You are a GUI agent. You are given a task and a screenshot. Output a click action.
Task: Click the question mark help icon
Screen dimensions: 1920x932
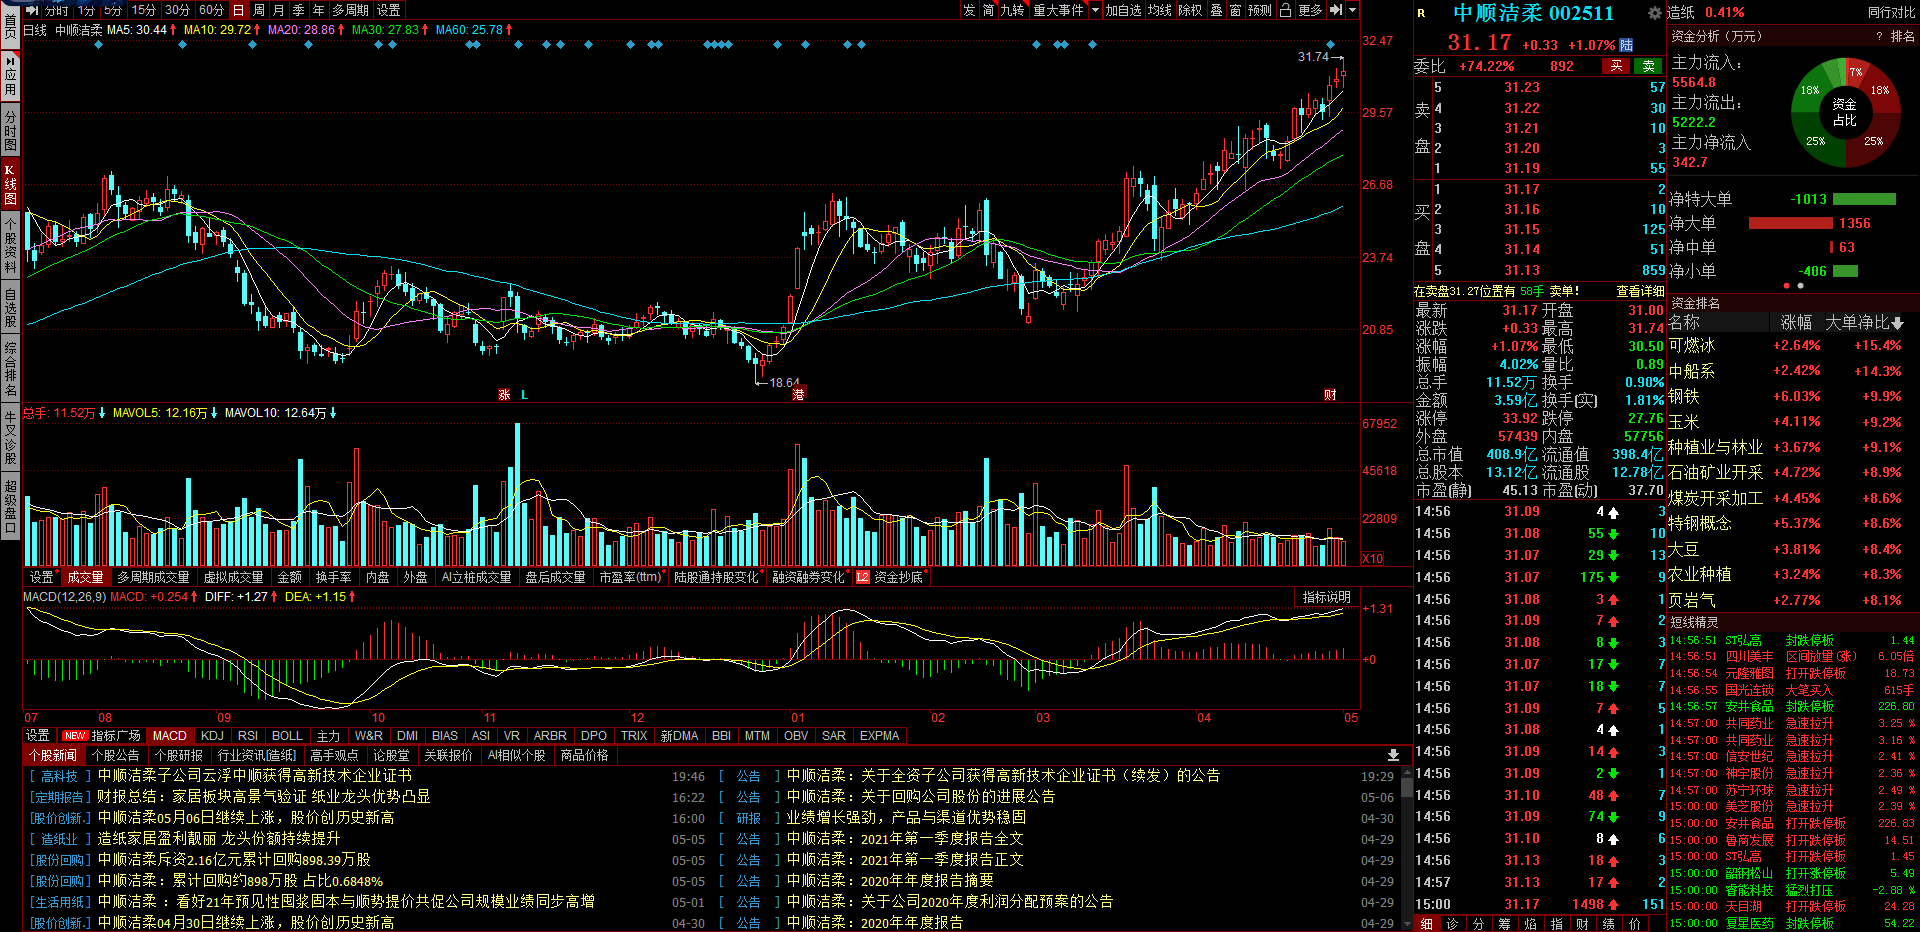coord(1880,36)
